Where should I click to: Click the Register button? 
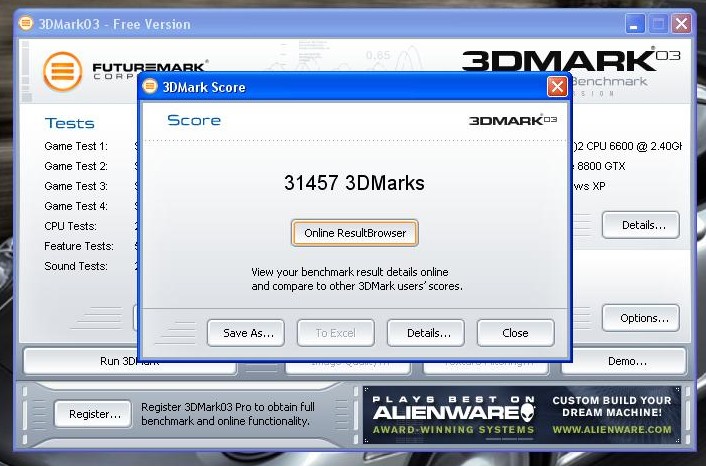tap(93, 414)
